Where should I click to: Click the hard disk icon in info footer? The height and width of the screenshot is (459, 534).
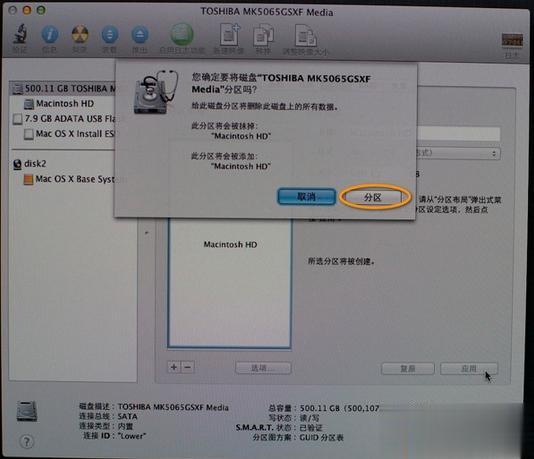[x=27, y=411]
